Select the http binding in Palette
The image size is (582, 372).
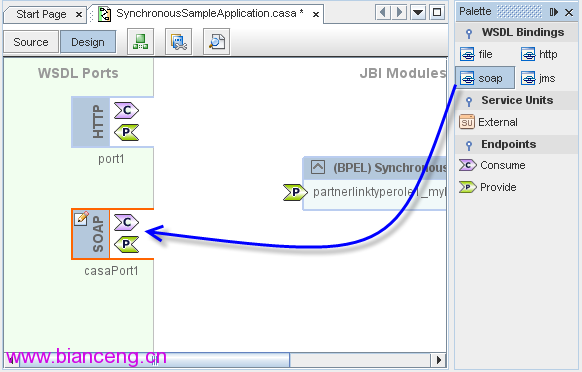(539, 54)
